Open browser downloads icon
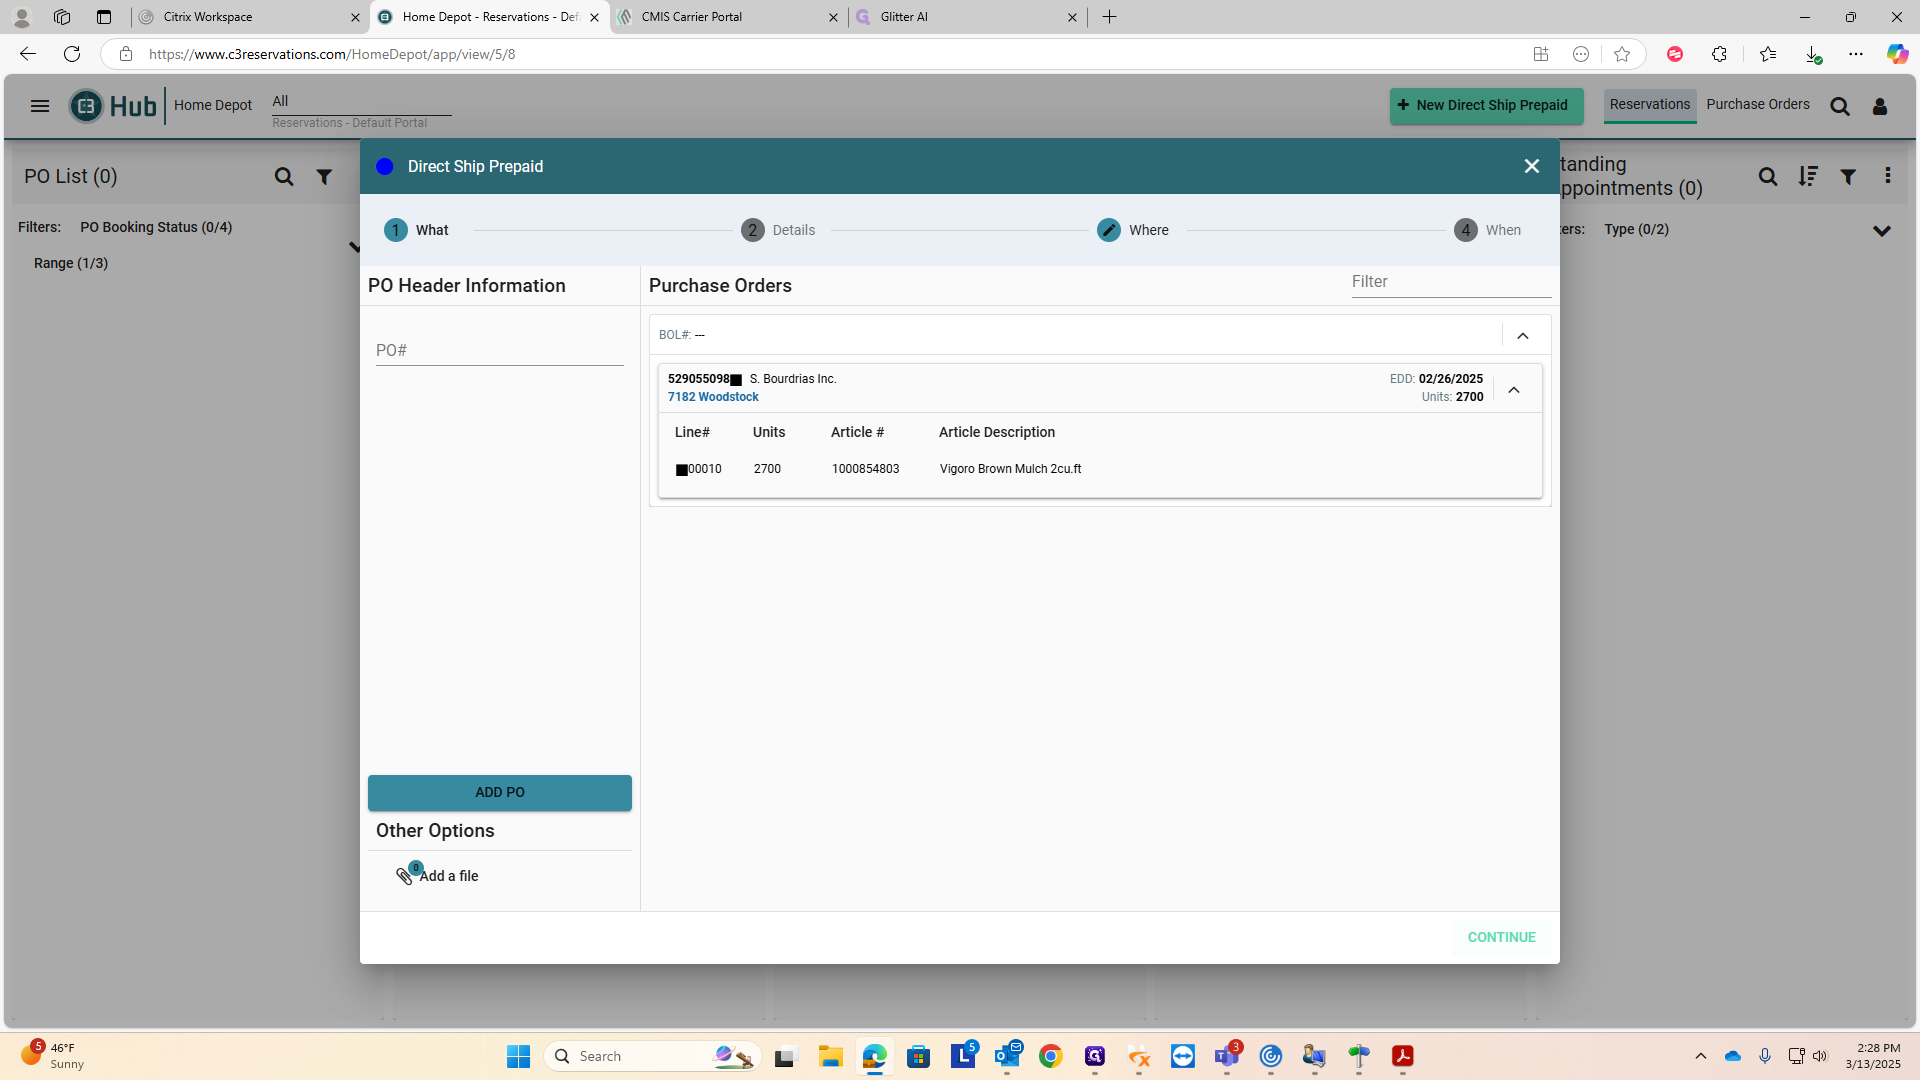 (1812, 54)
